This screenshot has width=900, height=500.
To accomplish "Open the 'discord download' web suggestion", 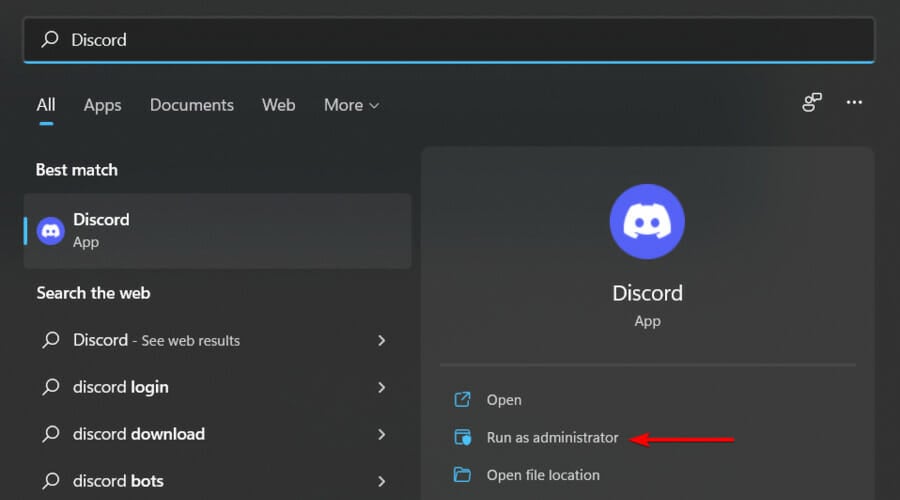I will click(x=218, y=434).
